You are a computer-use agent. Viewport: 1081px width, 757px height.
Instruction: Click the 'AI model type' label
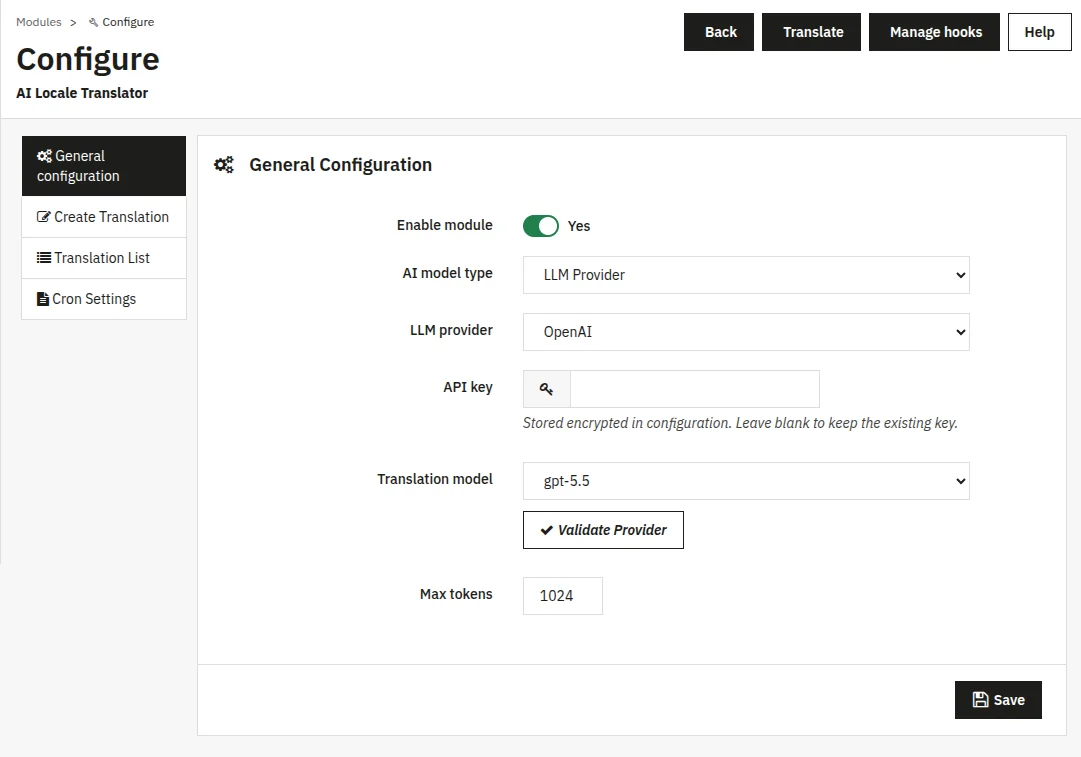(x=447, y=274)
